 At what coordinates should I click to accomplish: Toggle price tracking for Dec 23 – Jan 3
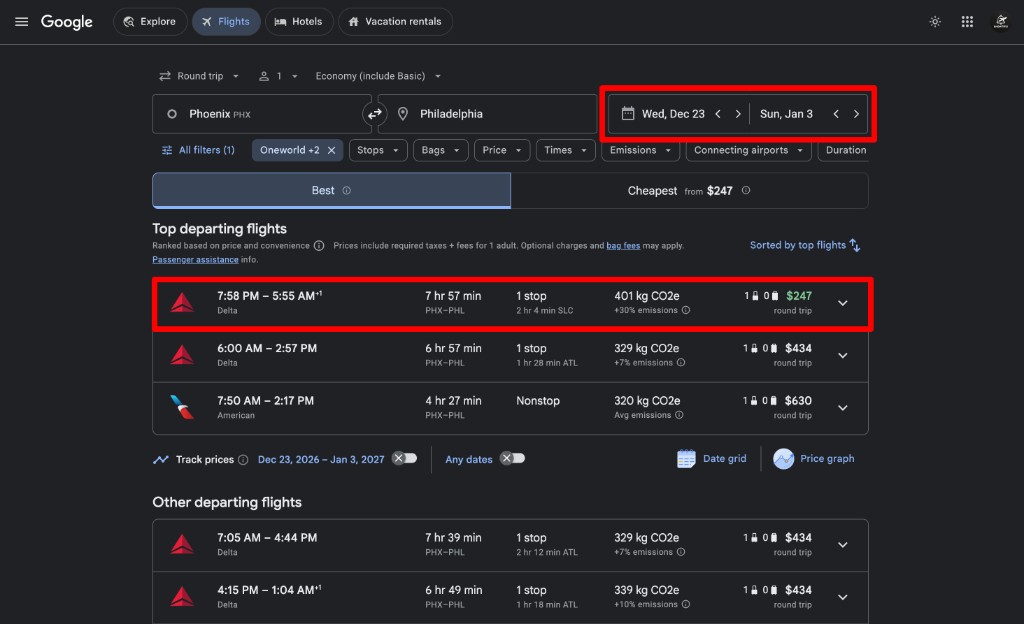point(404,458)
